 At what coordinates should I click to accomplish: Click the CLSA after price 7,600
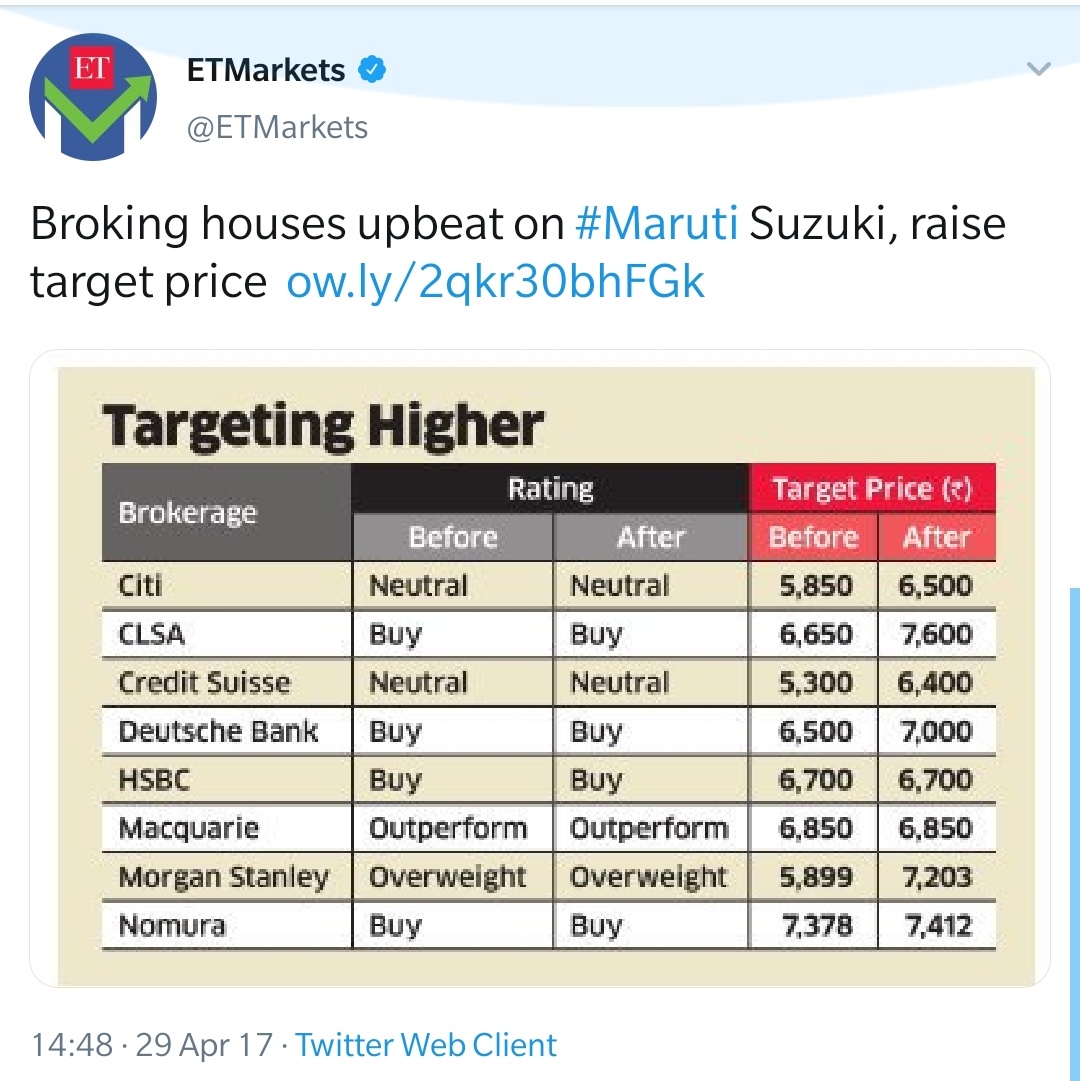click(937, 634)
